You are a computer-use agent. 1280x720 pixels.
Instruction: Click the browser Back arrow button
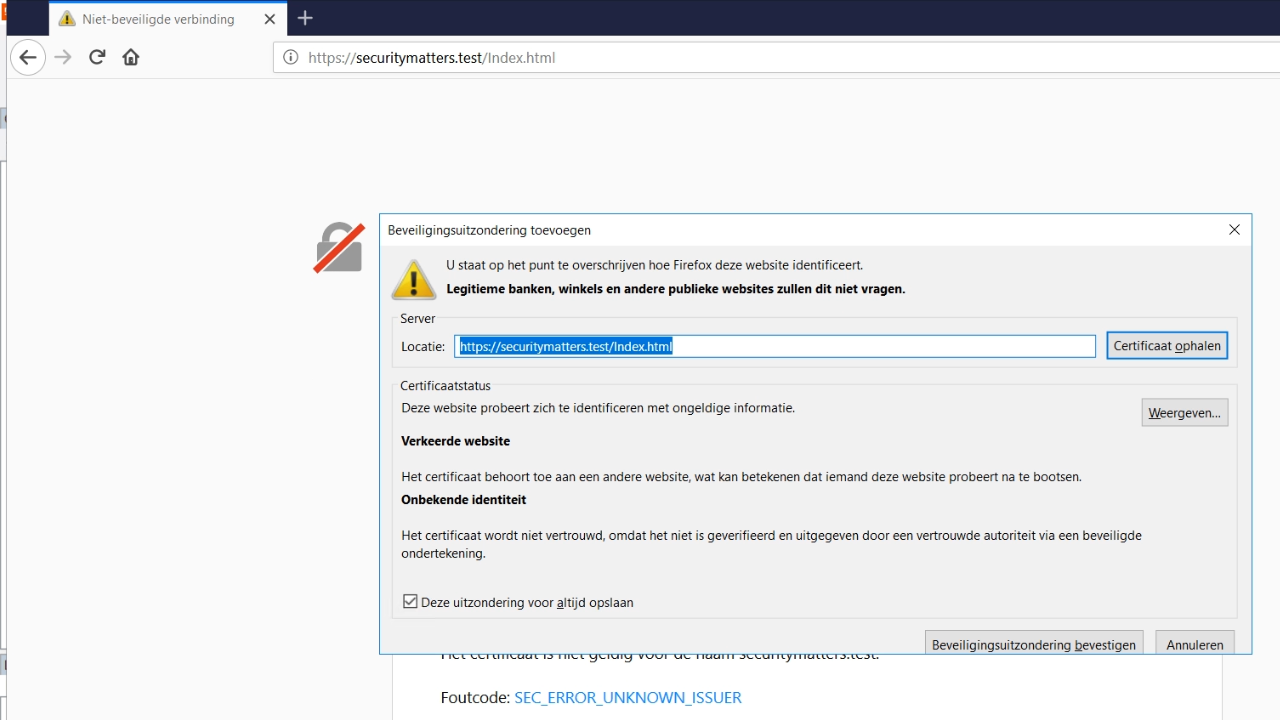point(28,58)
